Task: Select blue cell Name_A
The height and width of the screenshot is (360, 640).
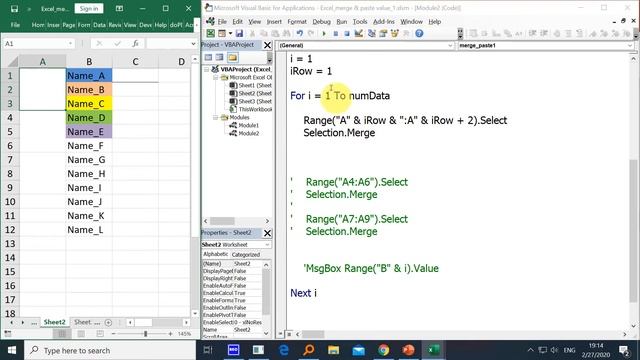Action: coord(89,76)
